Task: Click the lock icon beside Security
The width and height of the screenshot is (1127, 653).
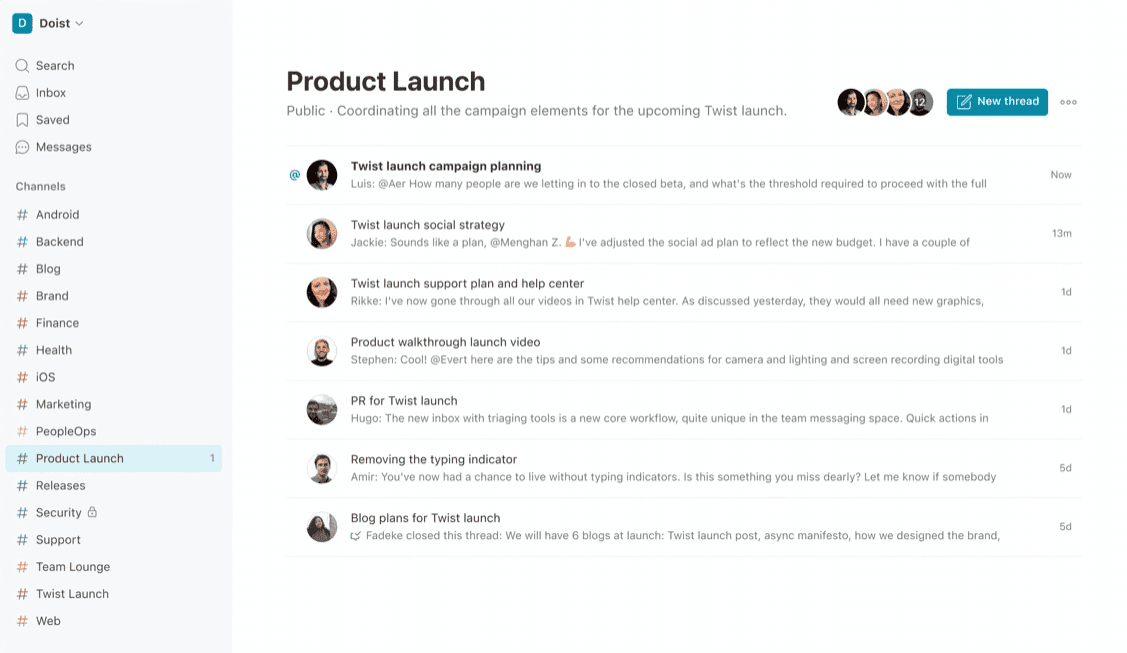Action: (x=92, y=512)
